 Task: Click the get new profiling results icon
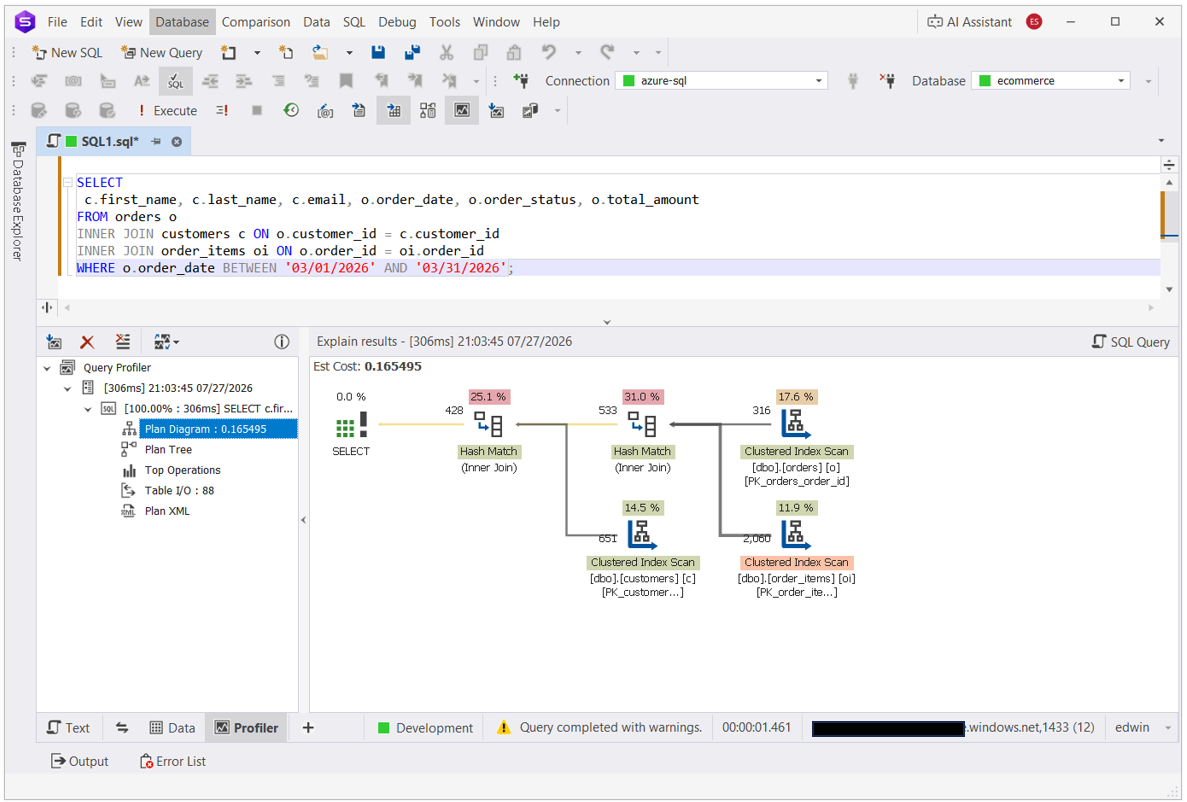[x=54, y=342]
